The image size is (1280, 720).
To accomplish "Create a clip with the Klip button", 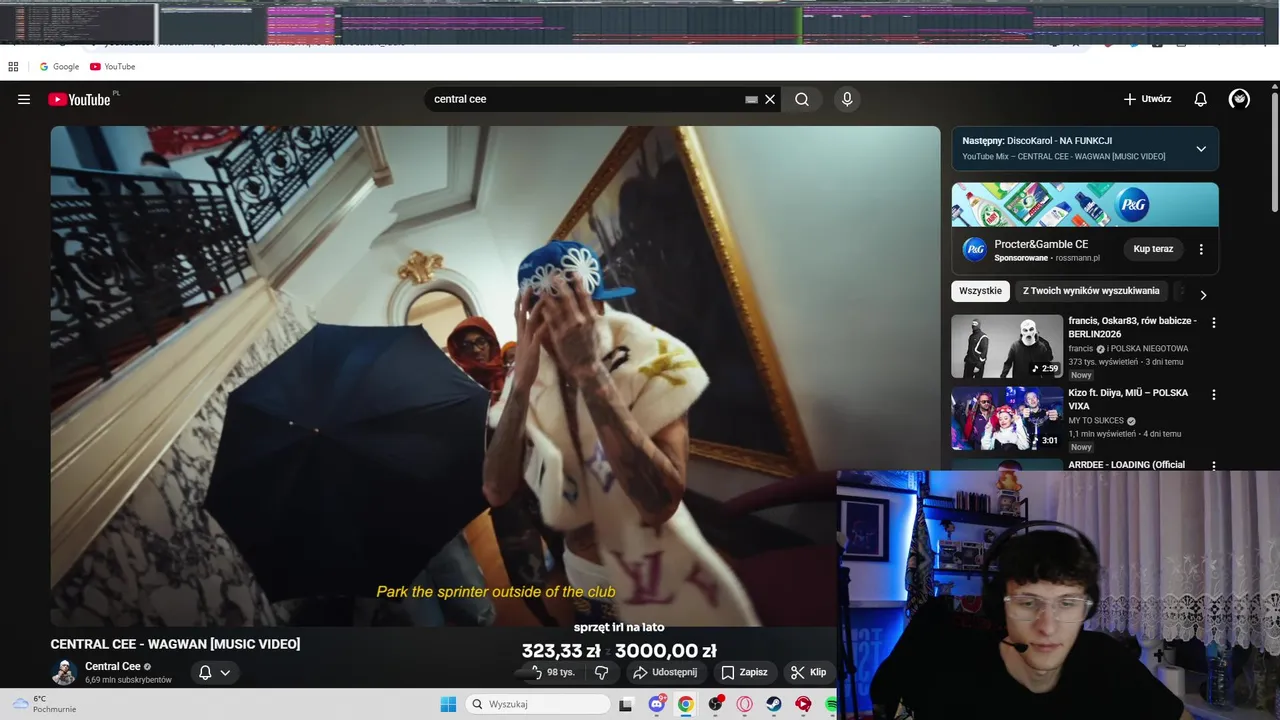I will [x=808, y=672].
